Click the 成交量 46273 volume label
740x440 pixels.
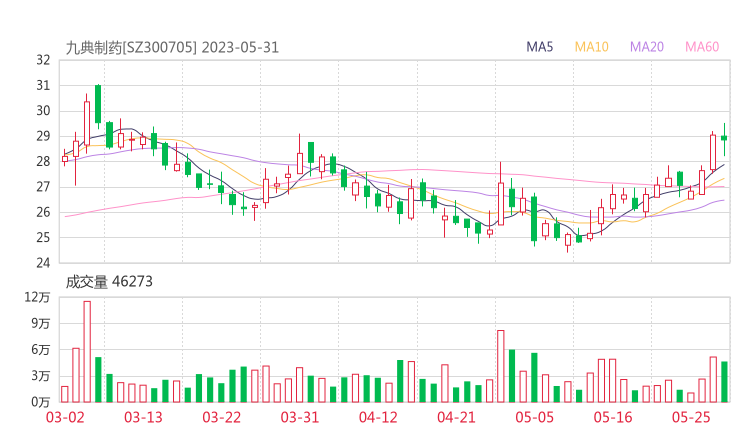pos(109,282)
